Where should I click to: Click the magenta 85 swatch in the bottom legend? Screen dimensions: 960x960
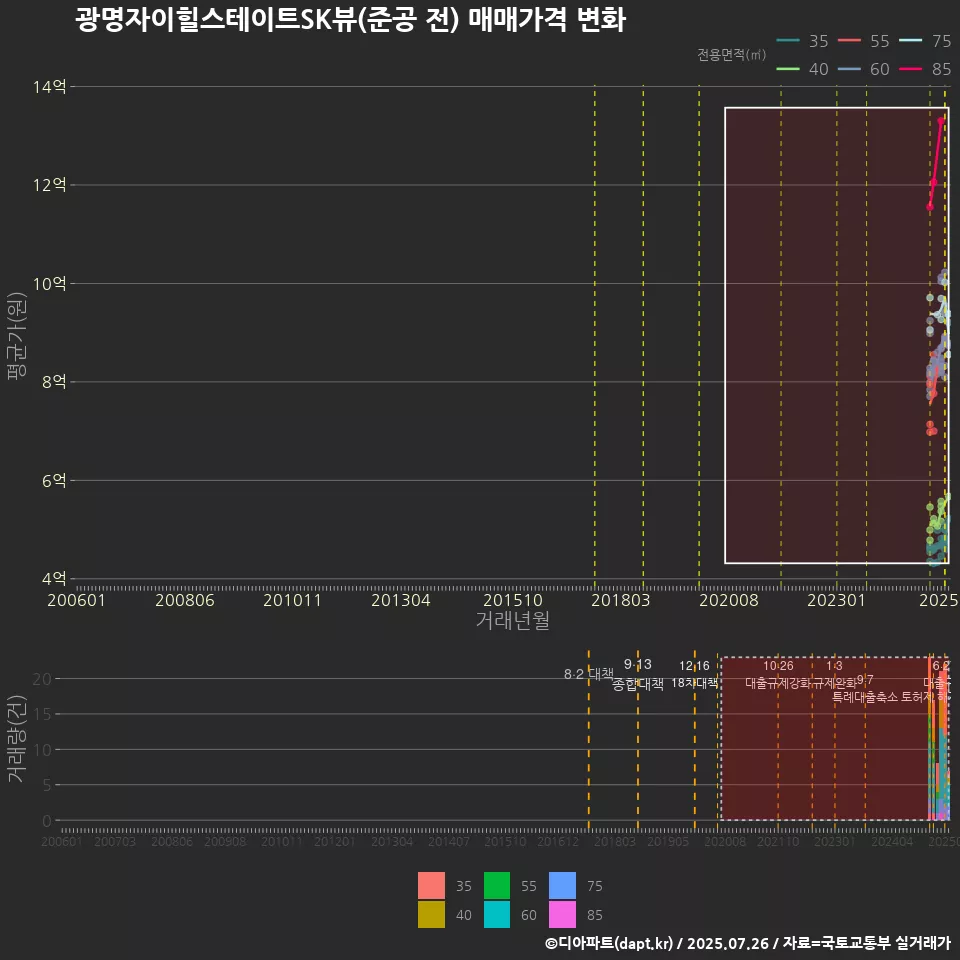click(x=562, y=914)
